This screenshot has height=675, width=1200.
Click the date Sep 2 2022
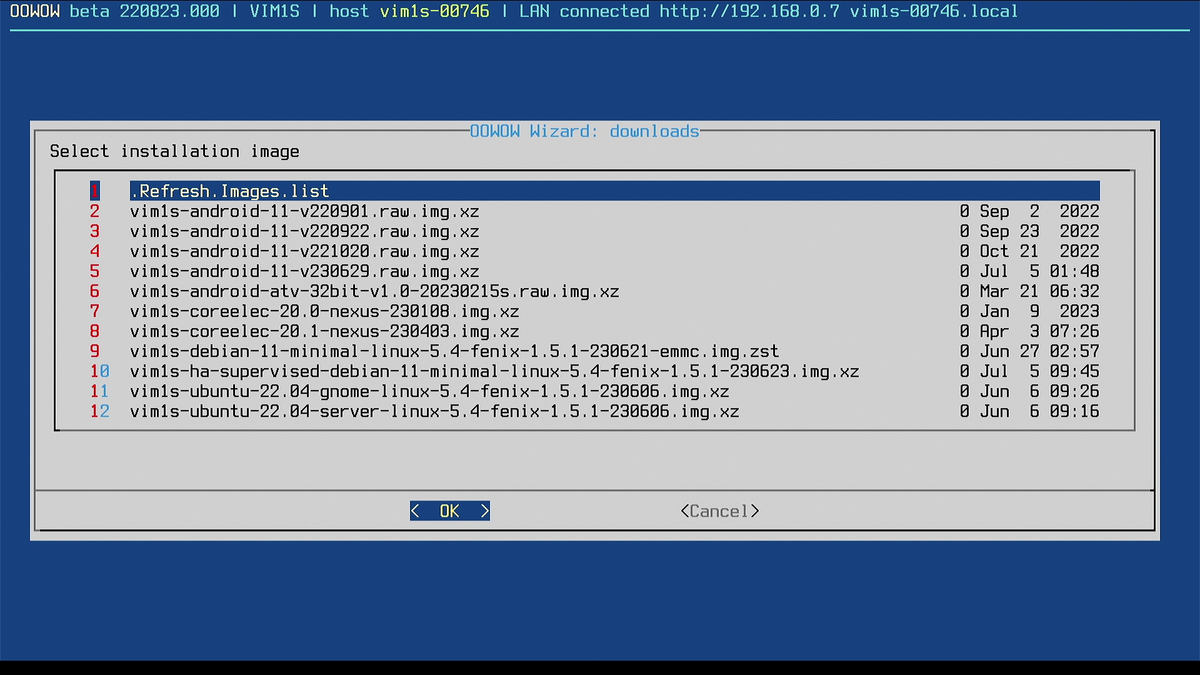1040,211
